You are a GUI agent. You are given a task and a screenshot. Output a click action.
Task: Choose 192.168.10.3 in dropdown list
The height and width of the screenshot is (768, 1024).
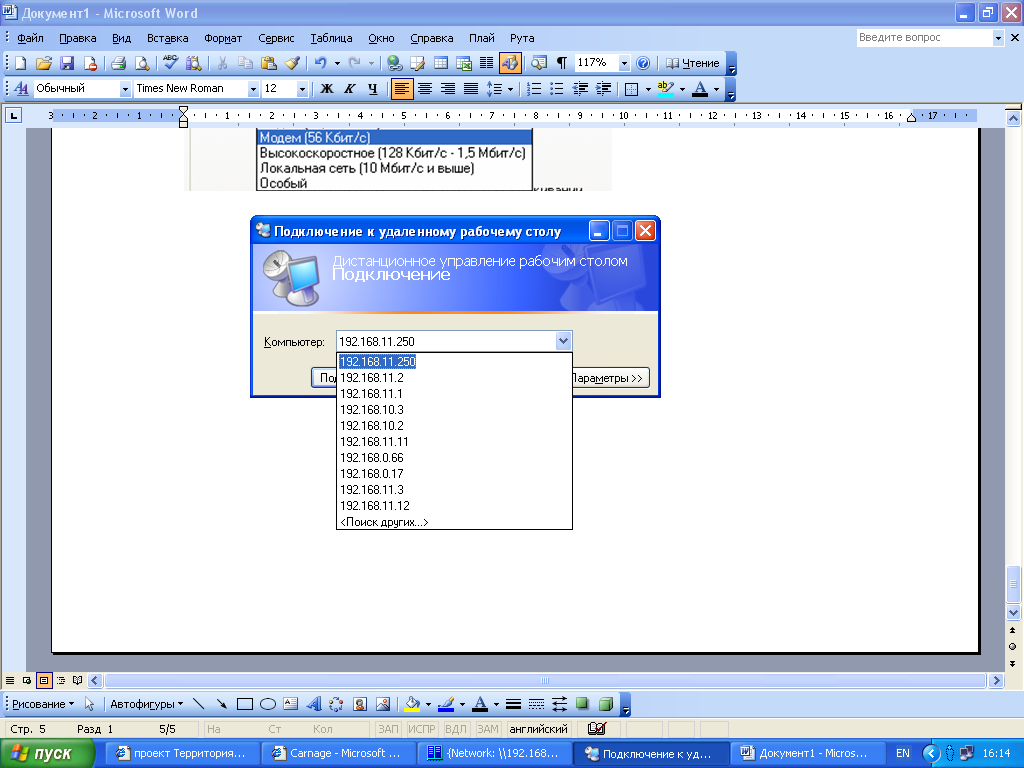454,409
